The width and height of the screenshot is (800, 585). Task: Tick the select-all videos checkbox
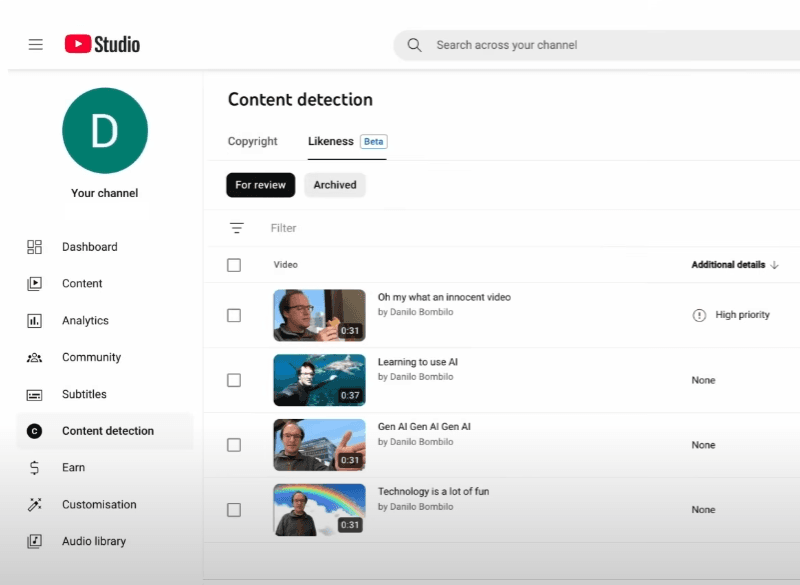tap(234, 265)
